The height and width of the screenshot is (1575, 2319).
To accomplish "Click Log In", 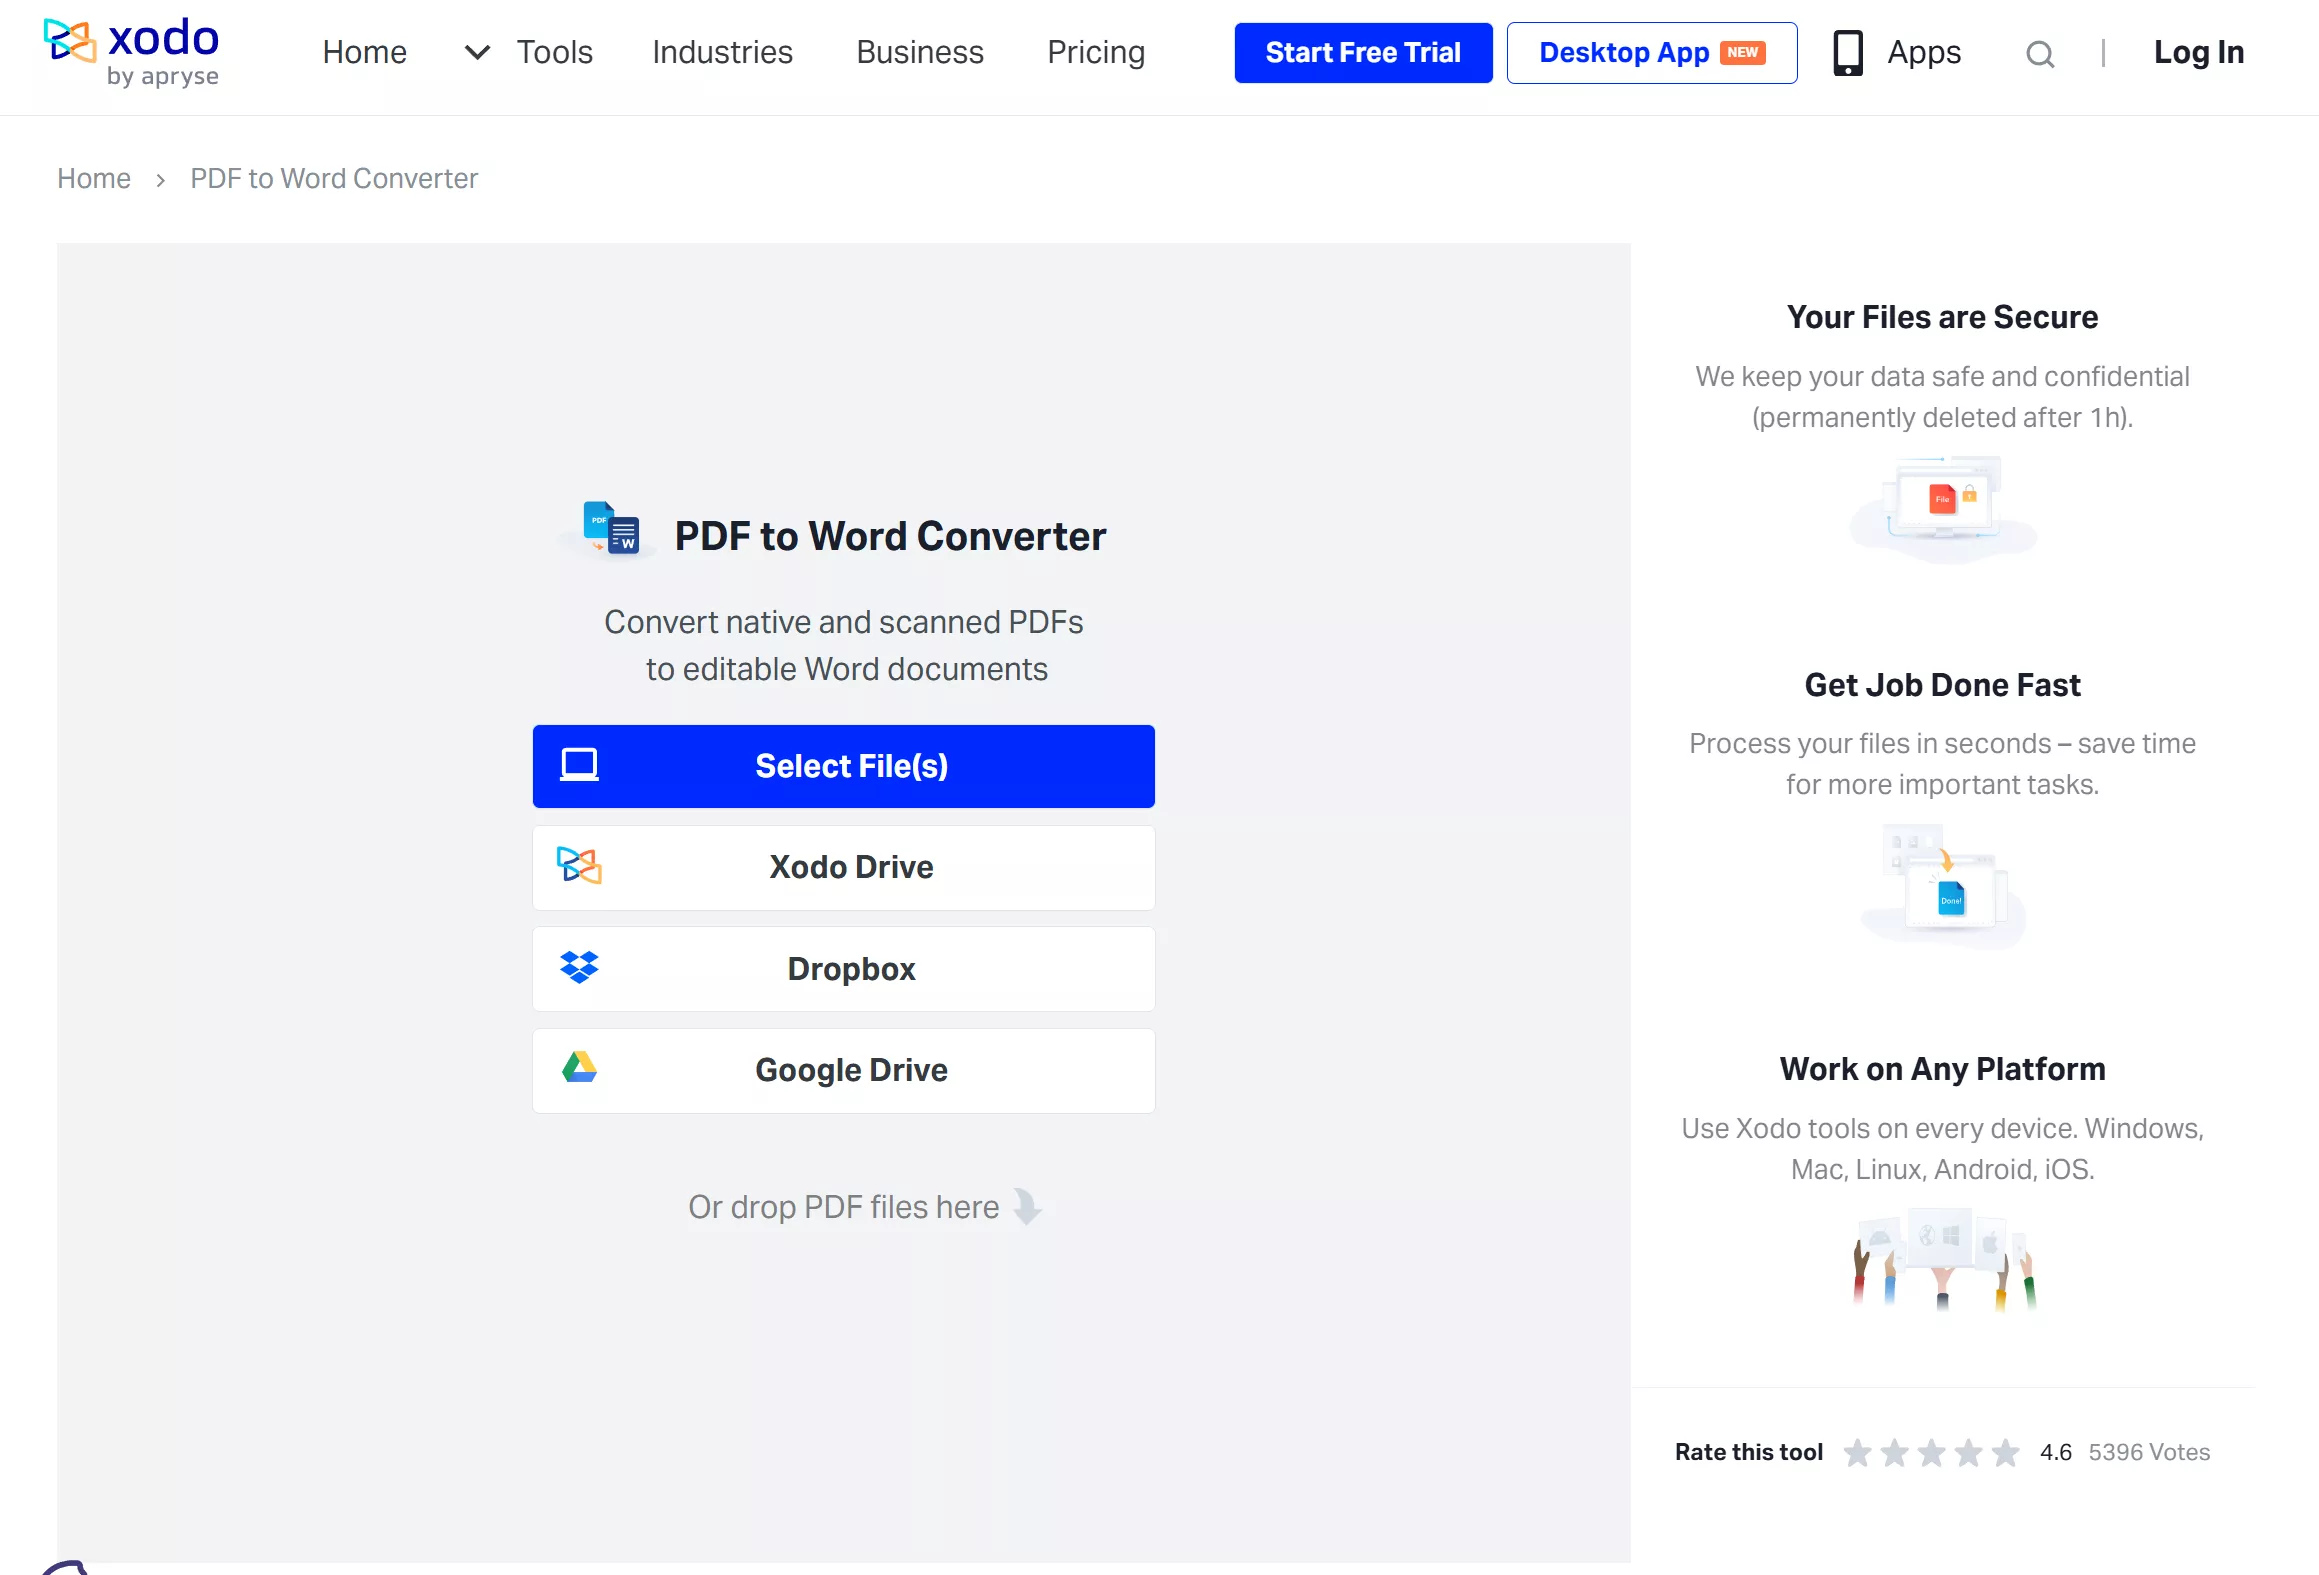I will pos(2199,52).
